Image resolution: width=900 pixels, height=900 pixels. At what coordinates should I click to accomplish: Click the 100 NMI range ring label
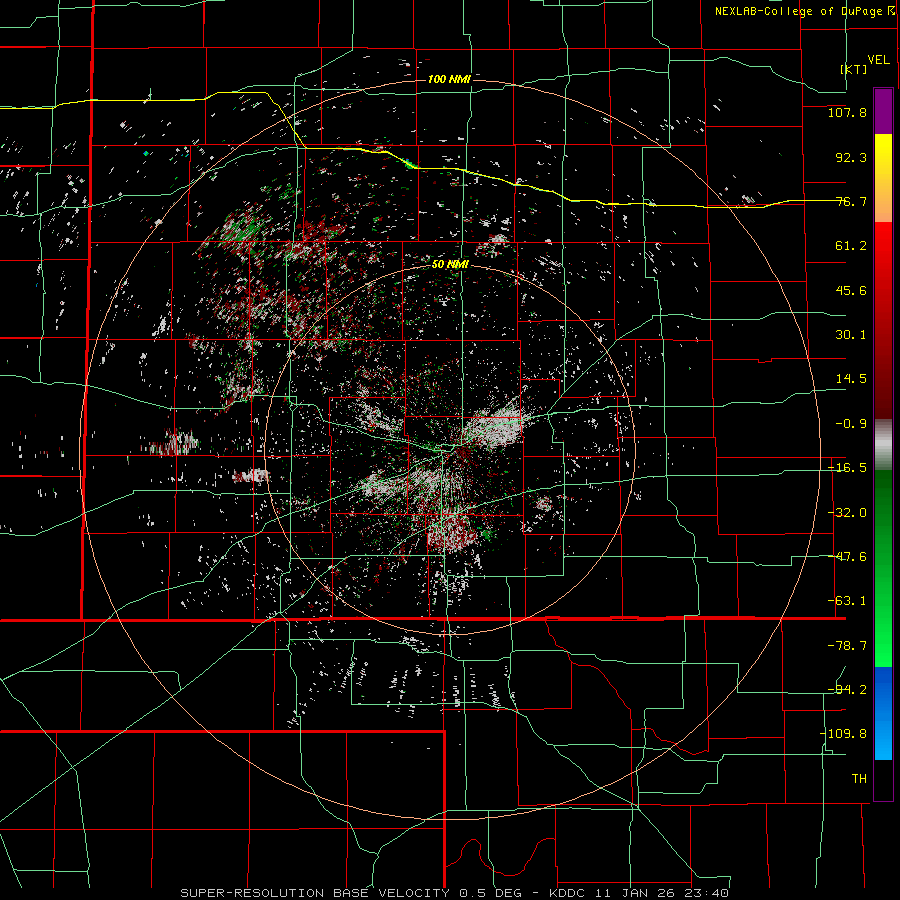click(449, 79)
